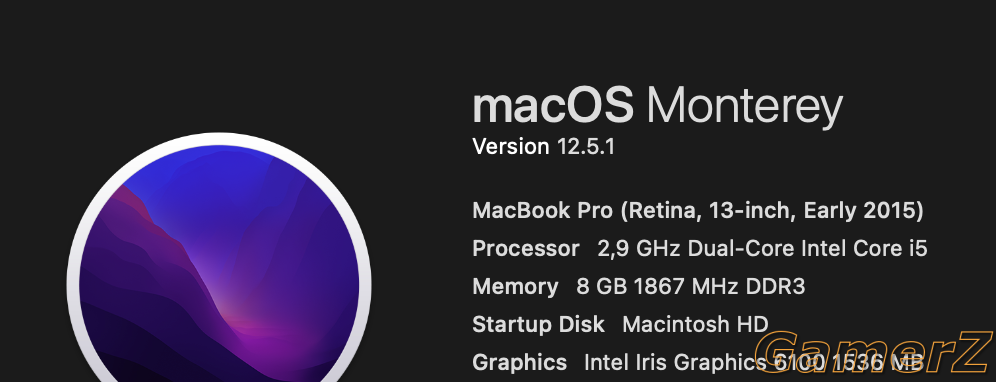This screenshot has width=996, height=382.
Task: Click the GamerZ watermark logo
Action: [875, 352]
